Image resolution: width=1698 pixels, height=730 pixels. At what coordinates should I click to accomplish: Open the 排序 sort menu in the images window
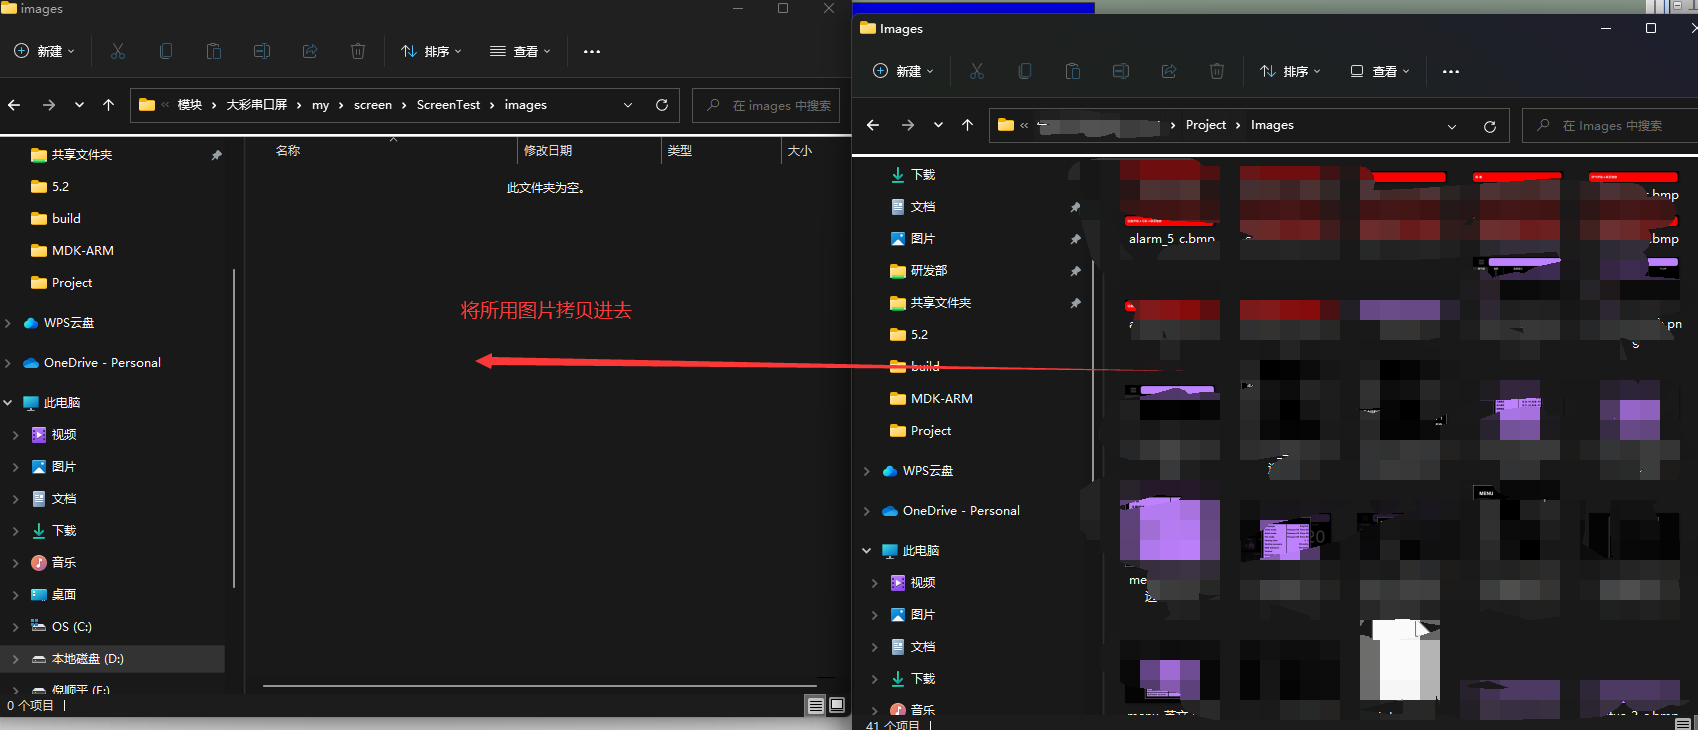[x=431, y=51]
